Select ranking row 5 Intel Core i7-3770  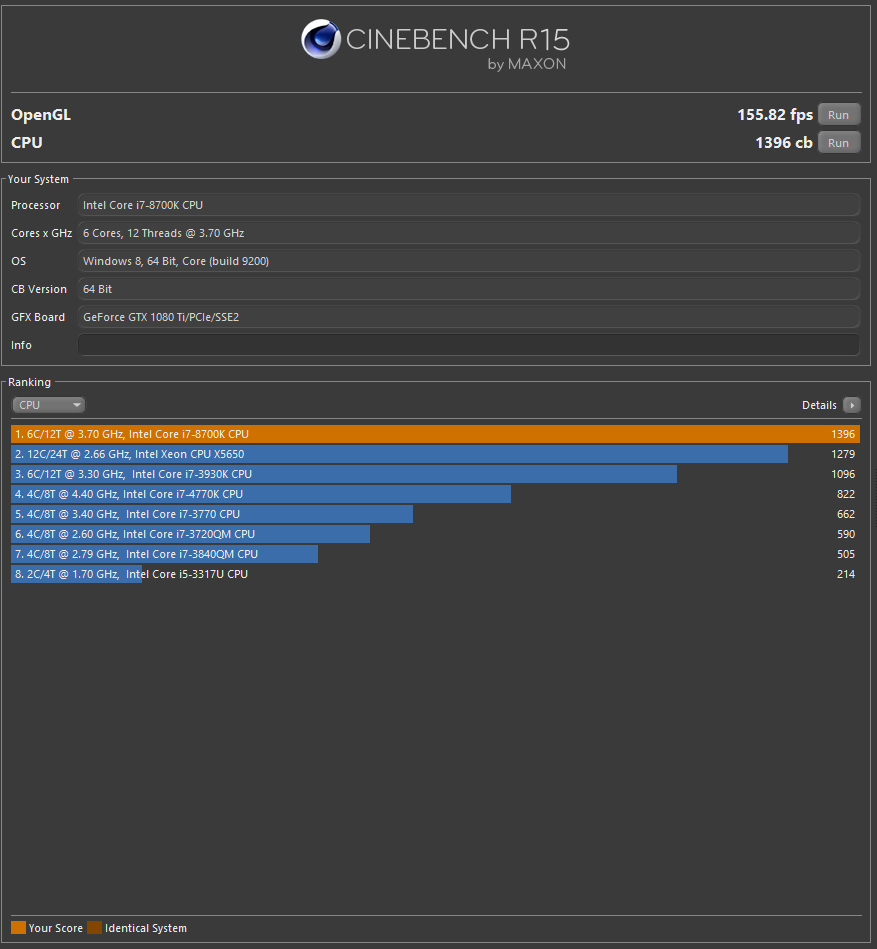click(x=435, y=514)
